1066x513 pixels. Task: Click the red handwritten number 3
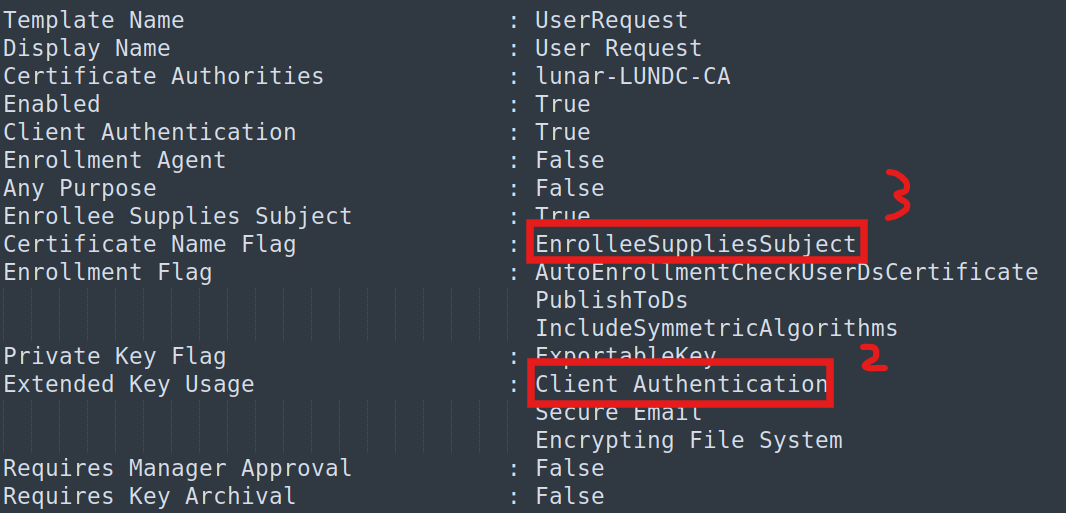tap(897, 194)
